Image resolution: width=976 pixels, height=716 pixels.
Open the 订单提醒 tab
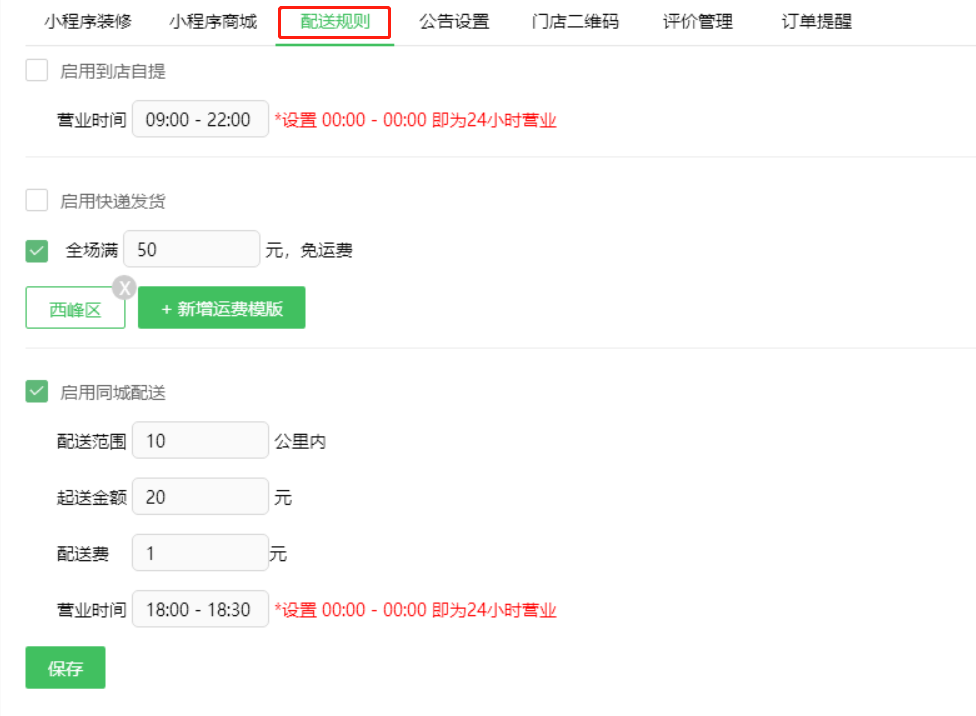click(815, 21)
